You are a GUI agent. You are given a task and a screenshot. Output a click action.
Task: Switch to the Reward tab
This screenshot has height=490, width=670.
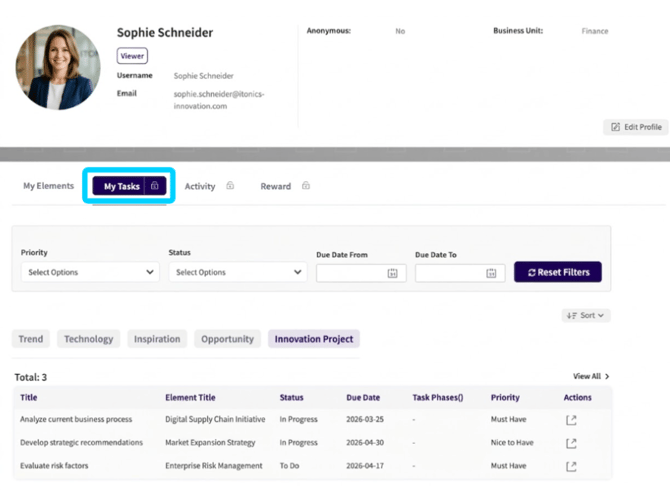276,186
